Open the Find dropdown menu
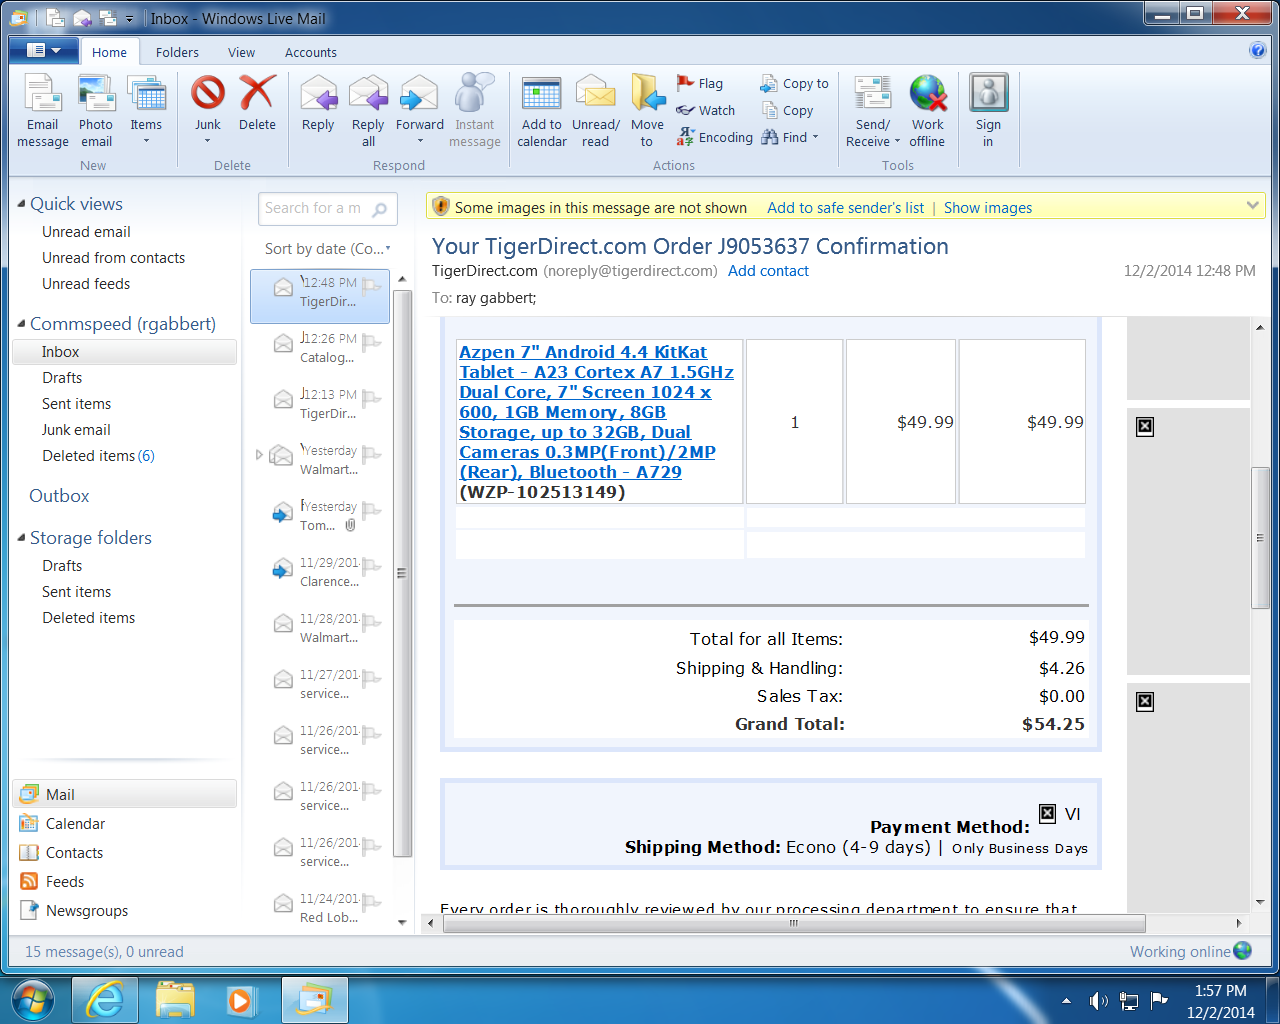Screen dimensions: 1280x1024 815,137
